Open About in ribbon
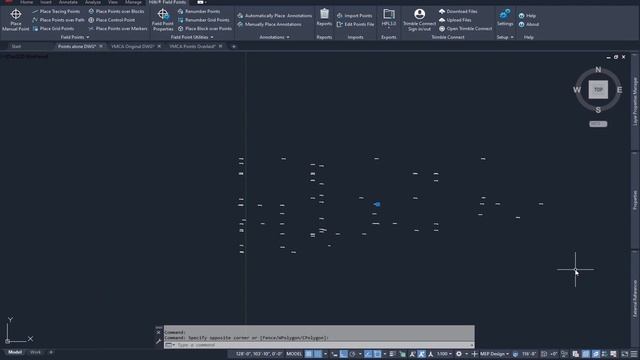Image resolution: width=640 pixels, height=360 pixels. pyautogui.click(x=529, y=24)
